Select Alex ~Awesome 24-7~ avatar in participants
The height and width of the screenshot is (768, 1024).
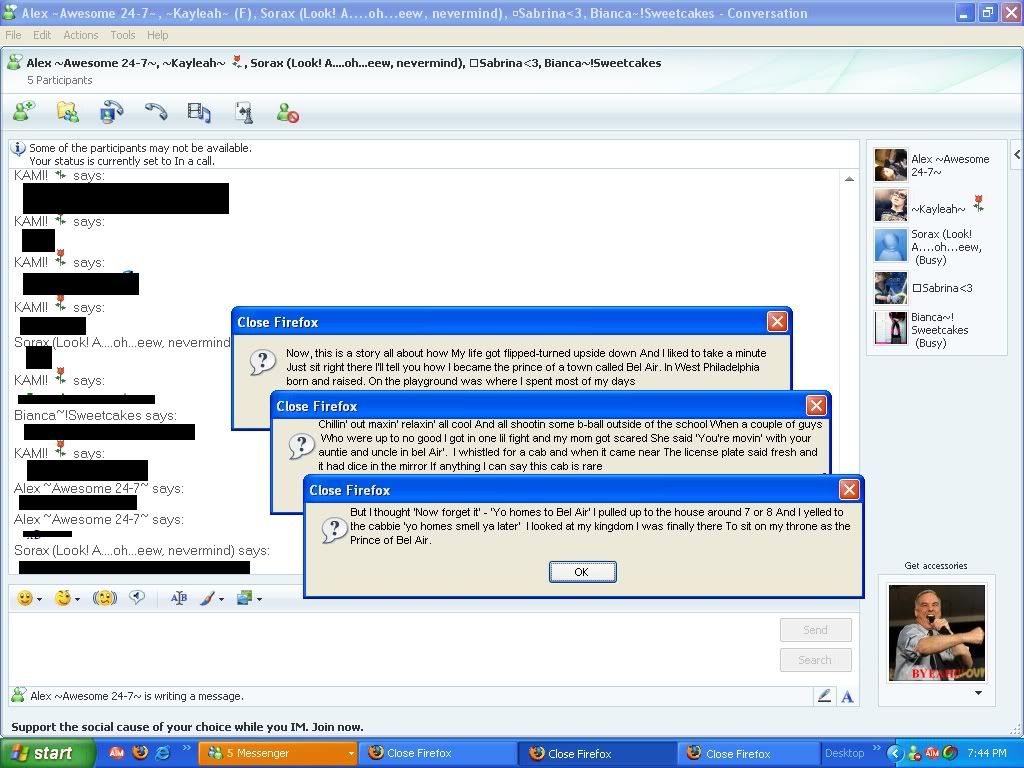click(890, 165)
